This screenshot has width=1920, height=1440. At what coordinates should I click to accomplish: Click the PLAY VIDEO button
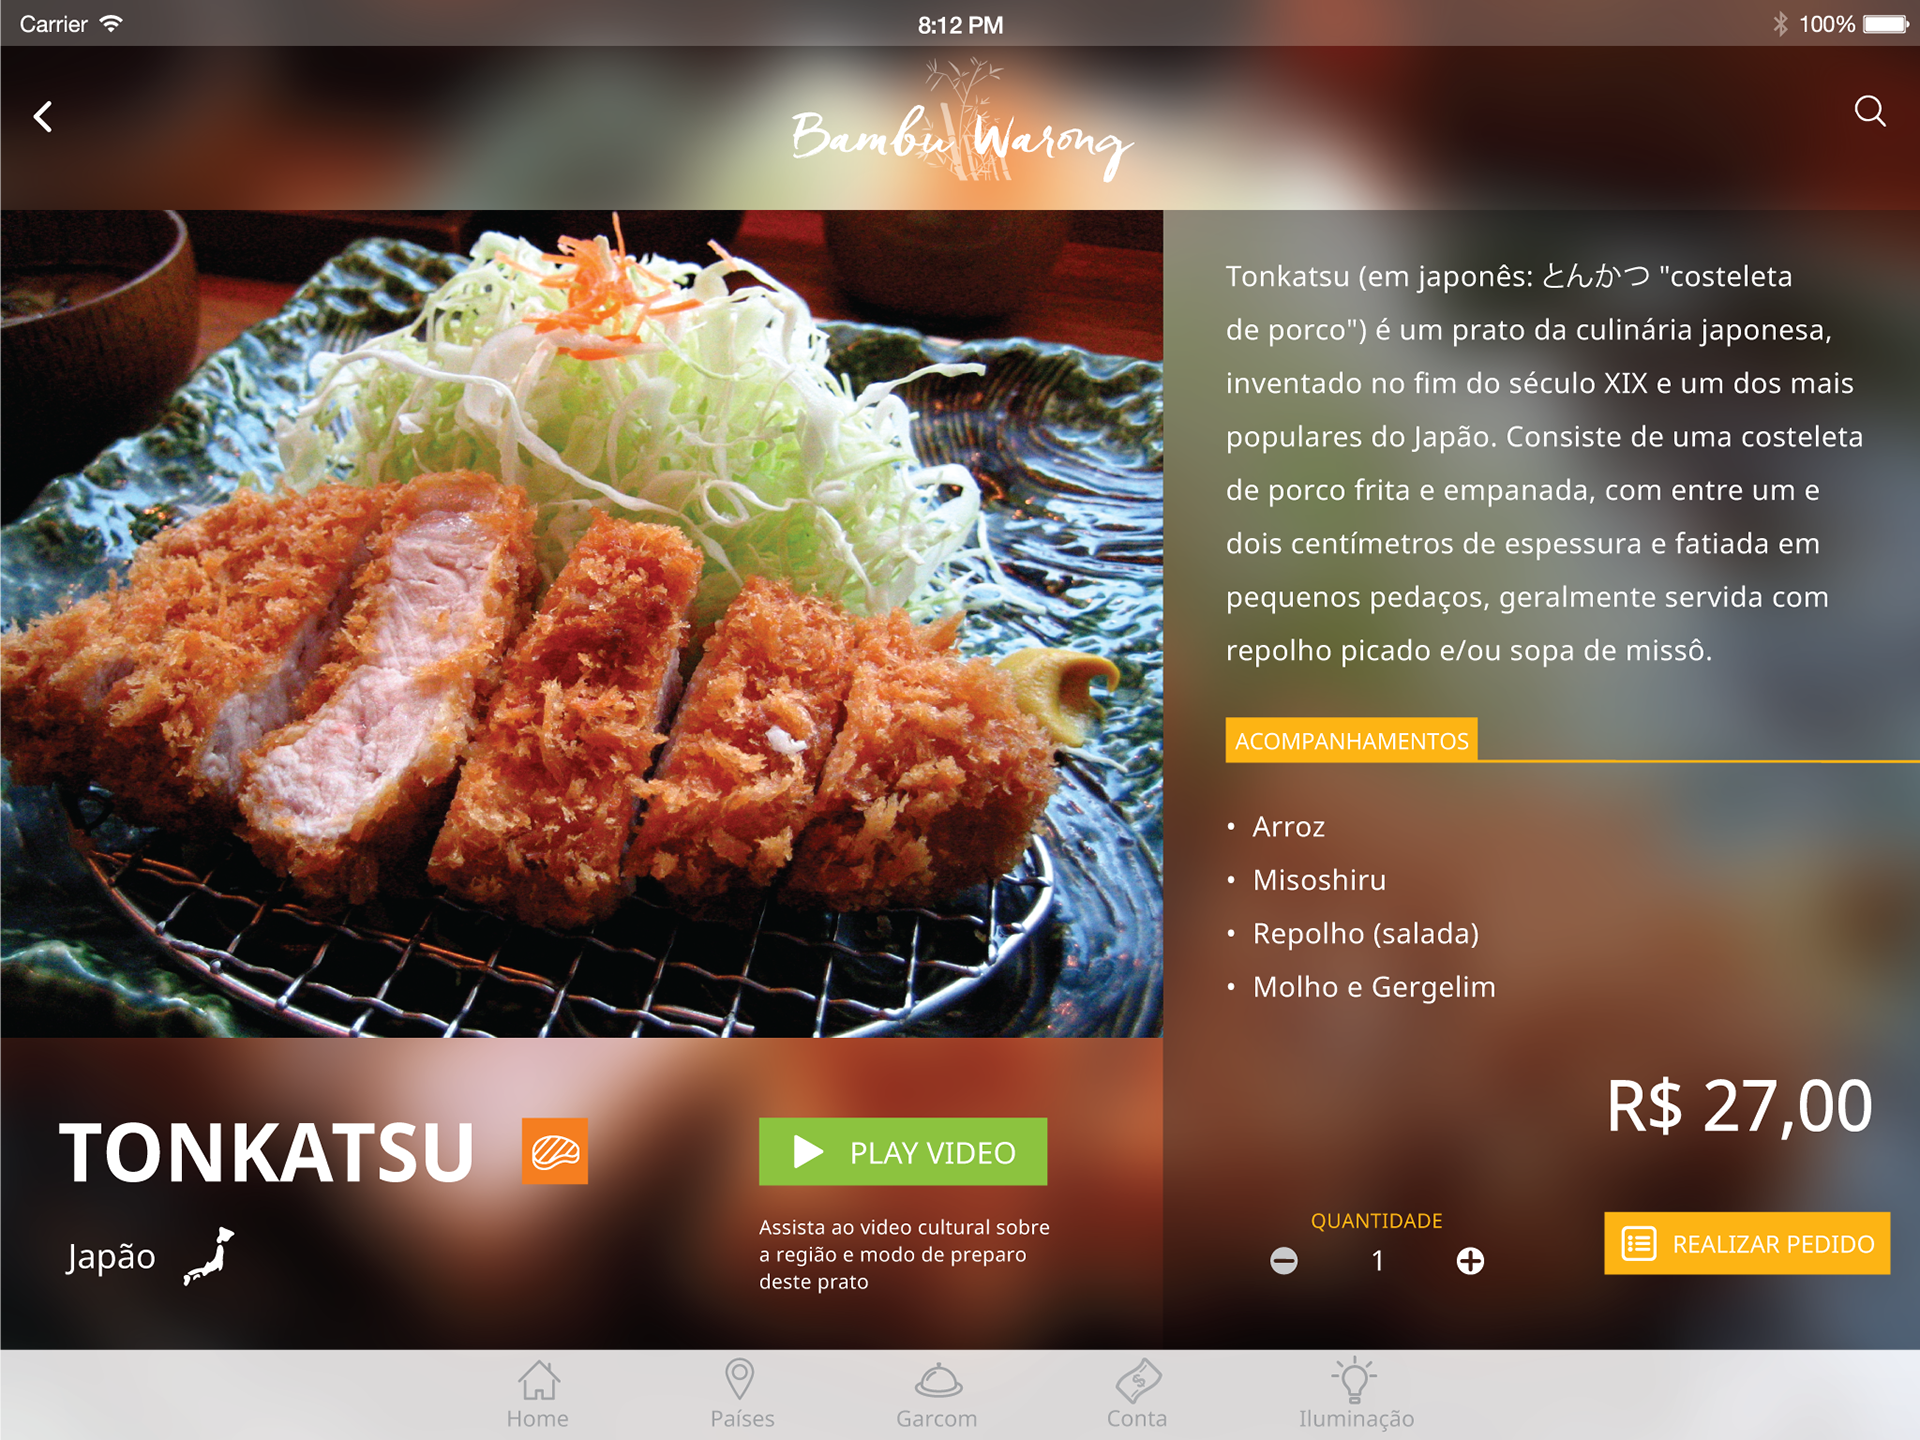pos(903,1152)
